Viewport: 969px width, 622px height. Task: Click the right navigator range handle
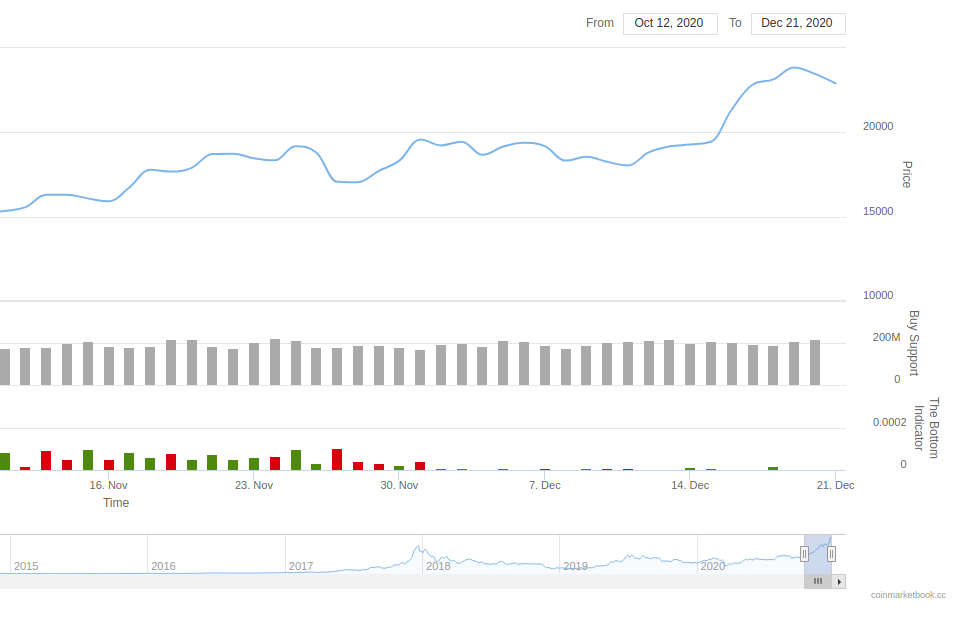pos(831,554)
